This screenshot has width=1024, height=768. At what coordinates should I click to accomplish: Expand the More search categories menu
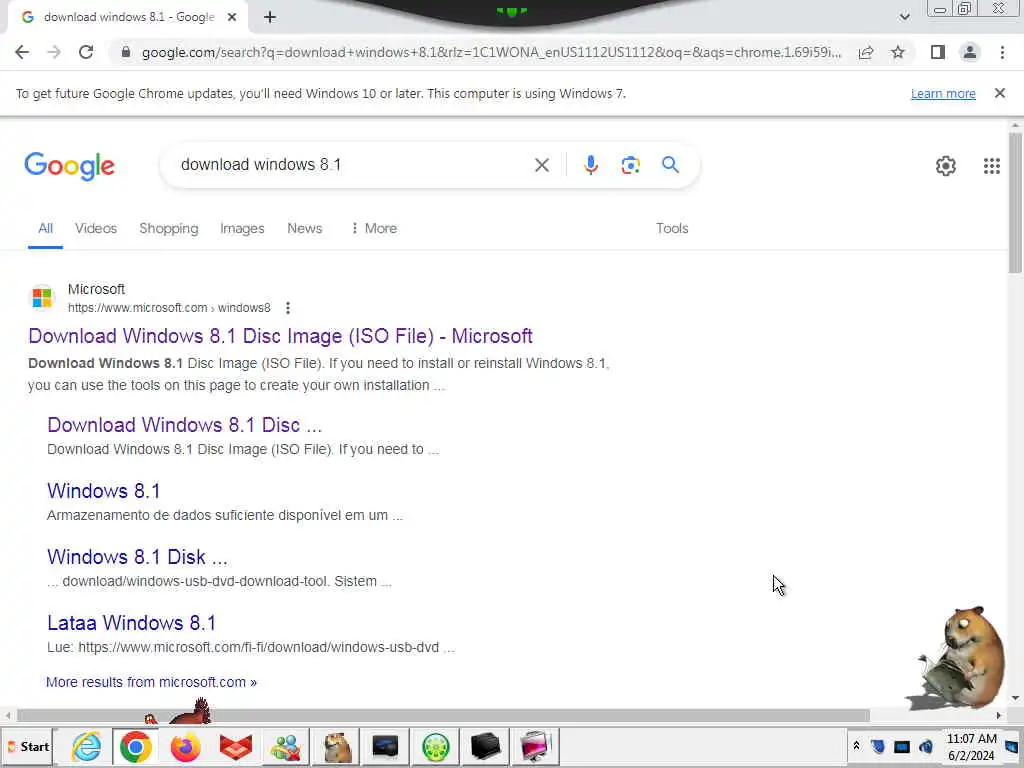[x=374, y=228]
